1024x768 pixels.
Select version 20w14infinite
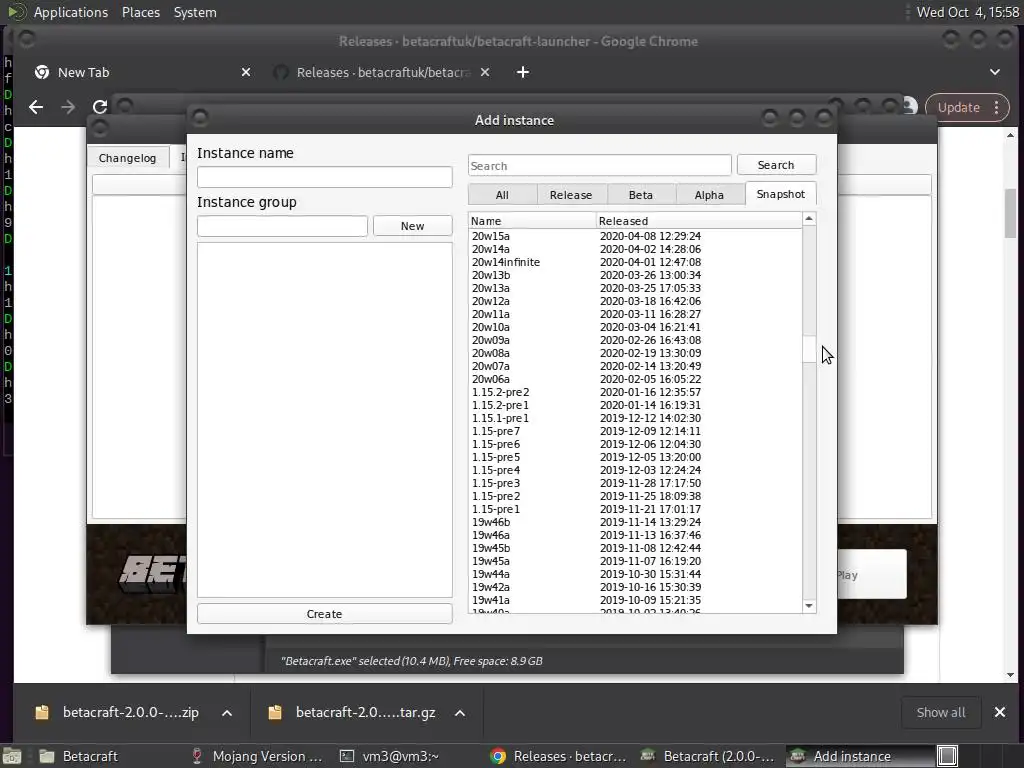click(635, 262)
